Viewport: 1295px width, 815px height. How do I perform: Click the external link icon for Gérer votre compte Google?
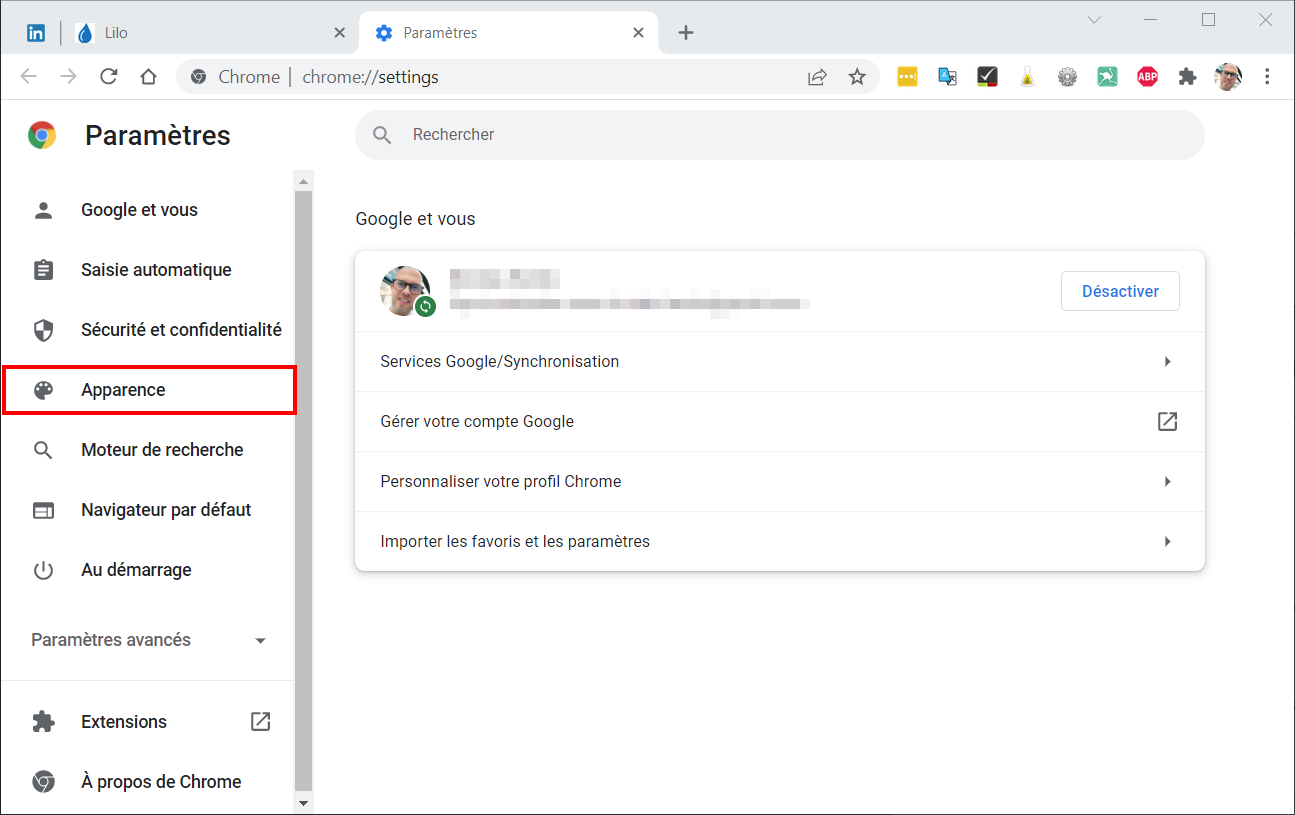[1167, 421]
